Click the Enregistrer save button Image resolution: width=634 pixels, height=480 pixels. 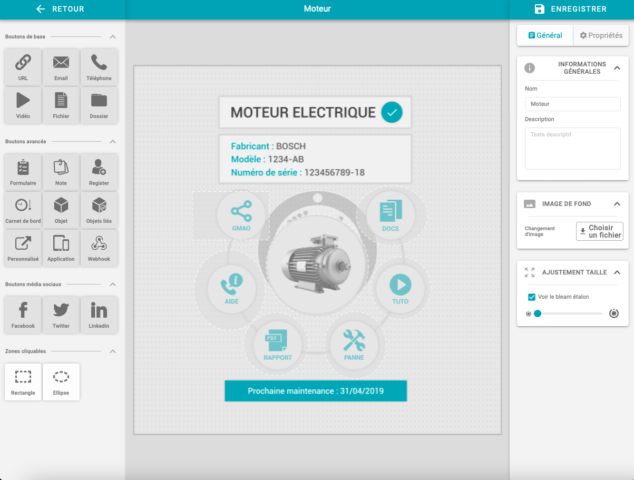coord(571,9)
